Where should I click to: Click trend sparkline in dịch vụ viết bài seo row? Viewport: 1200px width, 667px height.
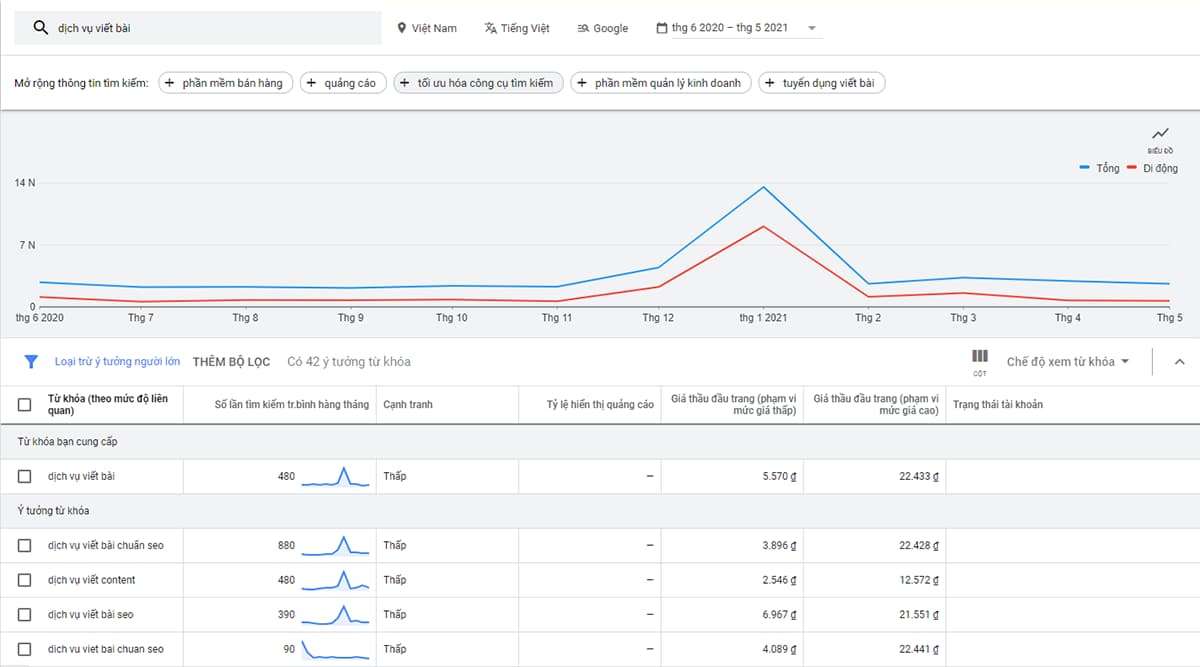pyautogui.click(x=336, y=614)
